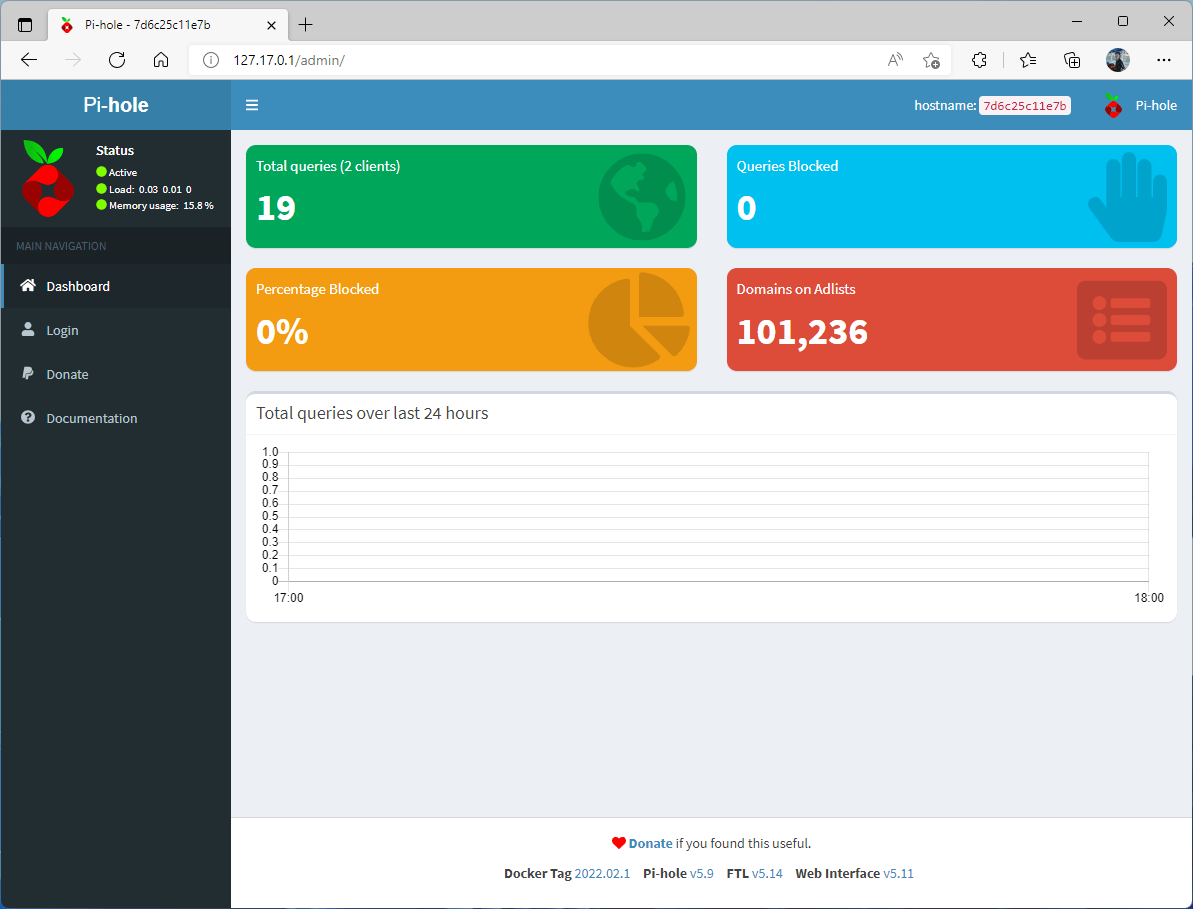This screenshot has width=1193, height=909.
Task: Click the Total queries value 19
Action: [x=275, y=208]
